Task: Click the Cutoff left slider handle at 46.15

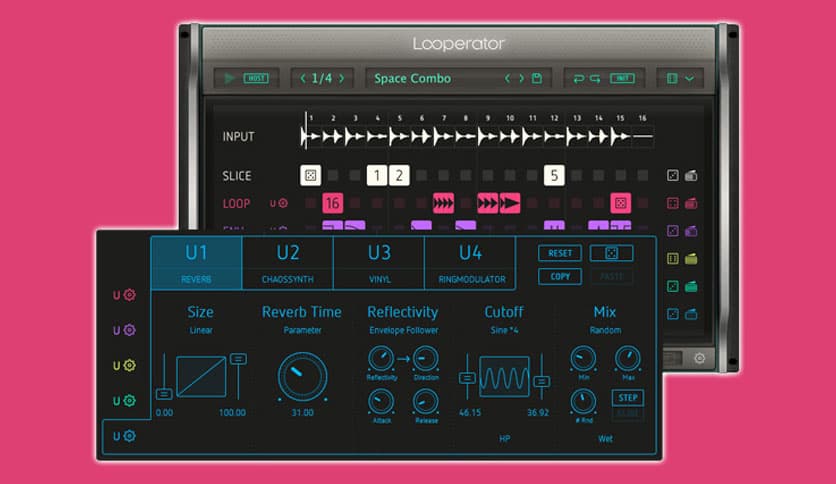Action: pos(467,378)
